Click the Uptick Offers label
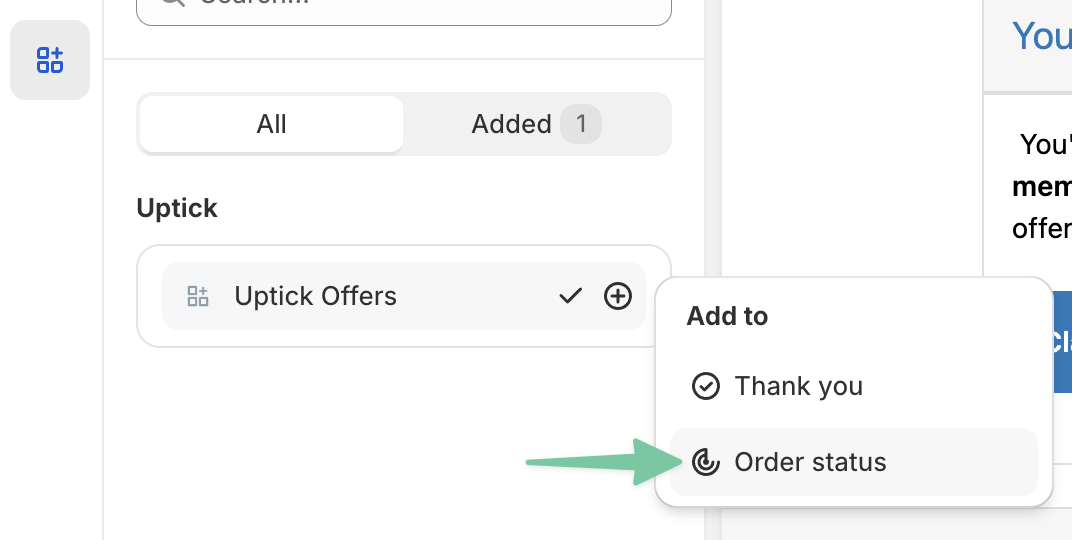The width and height of the screenshot is (1072, 540). [x=315, y=296]
